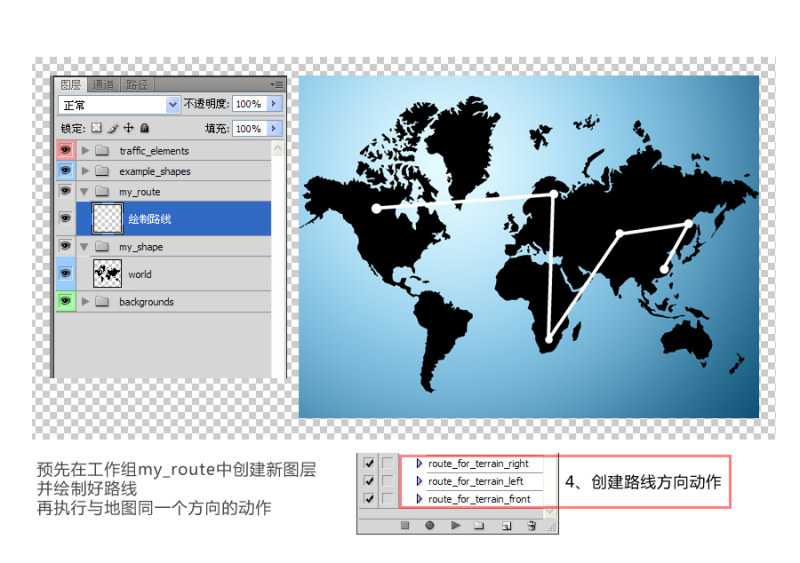Viewport: 800px width, 563px height.
Task: Select traffic_elements group name
Action: pos(154,151)
